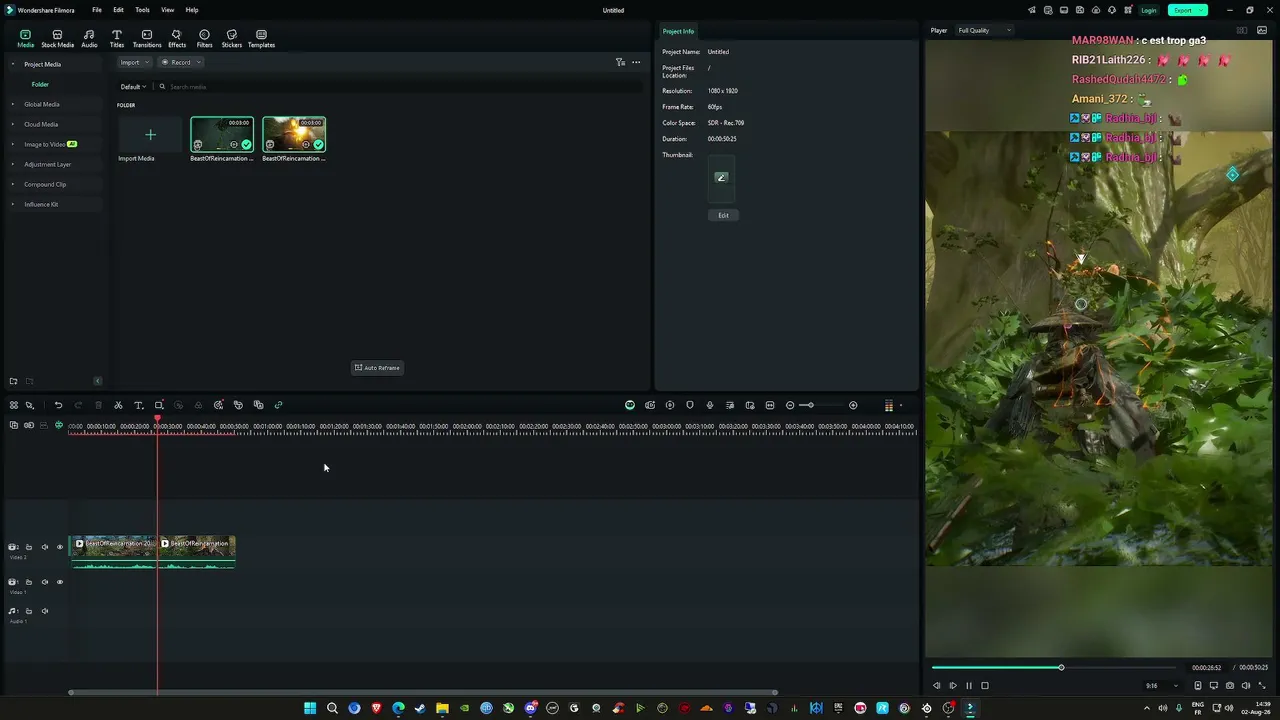The image size is (1280, 720).
Task: Expand the Adjustment Layer section
Action: click(x=13, y=164)
